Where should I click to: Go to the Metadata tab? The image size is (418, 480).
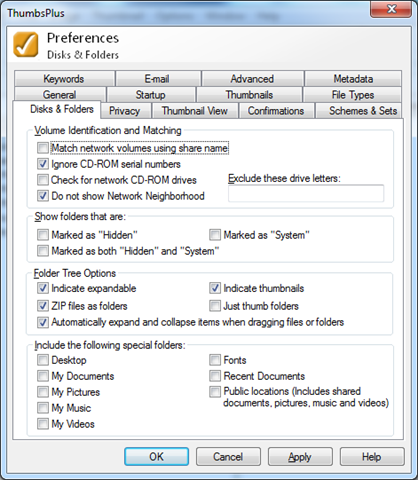[353, 79]
